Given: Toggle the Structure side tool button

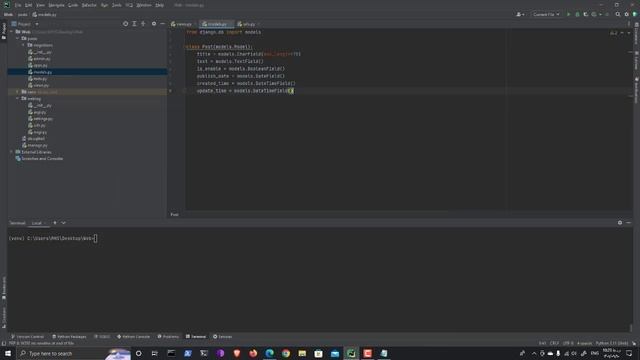Looking at the screenshot, I should click(x=4, y=317).
